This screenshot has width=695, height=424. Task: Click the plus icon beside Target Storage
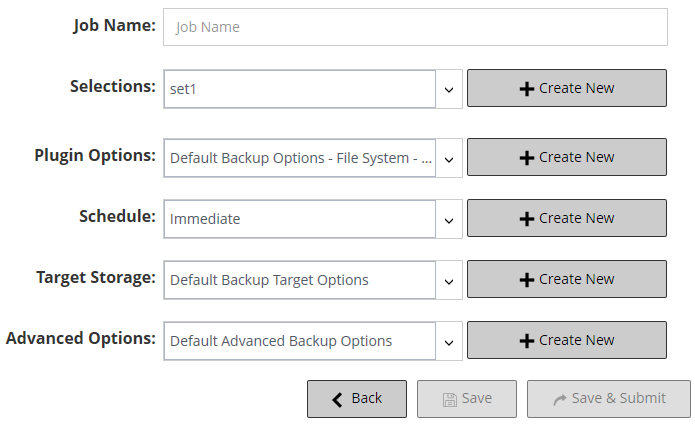[527, 279]
